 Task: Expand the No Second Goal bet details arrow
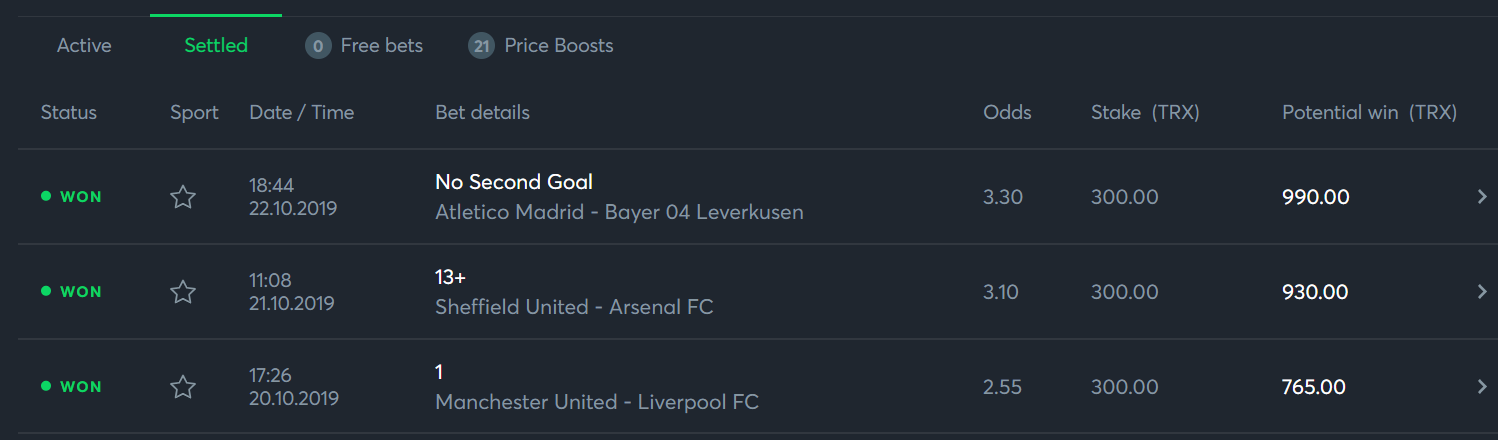1482,197
